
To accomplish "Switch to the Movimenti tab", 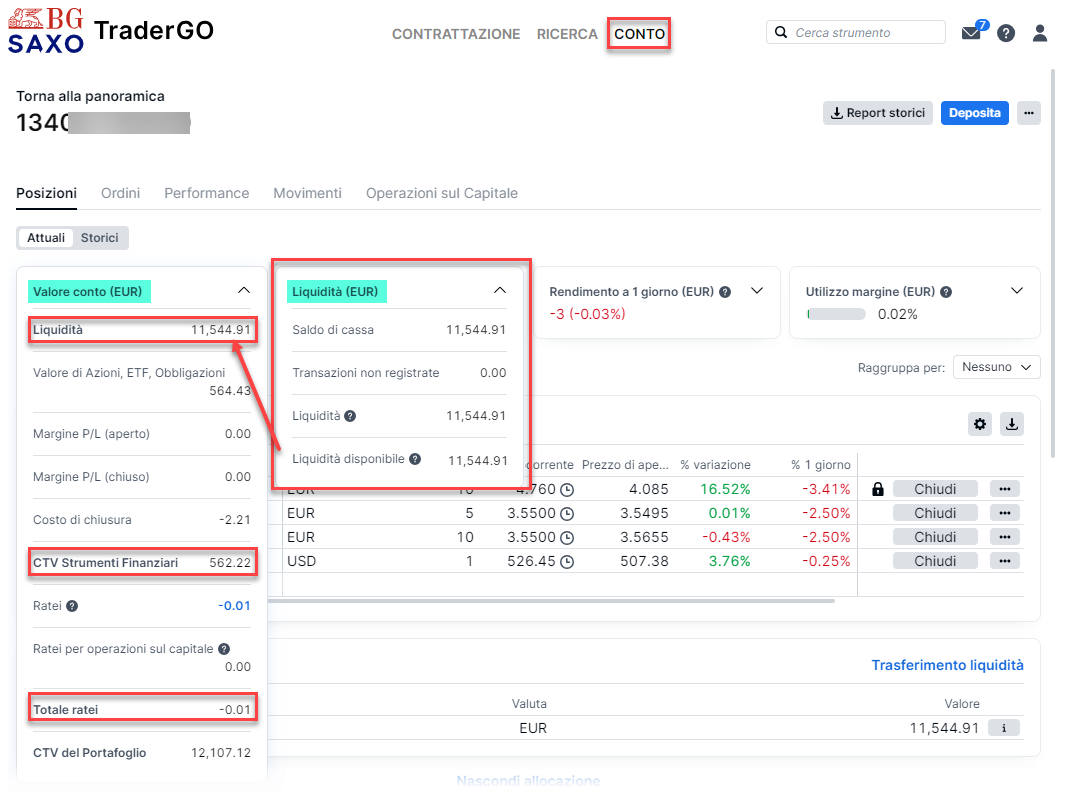I will [x=307, y=193].
